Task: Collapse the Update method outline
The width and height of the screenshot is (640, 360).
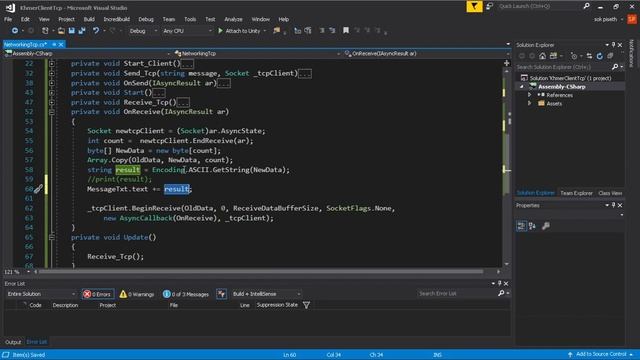Action: pos(51,238)
